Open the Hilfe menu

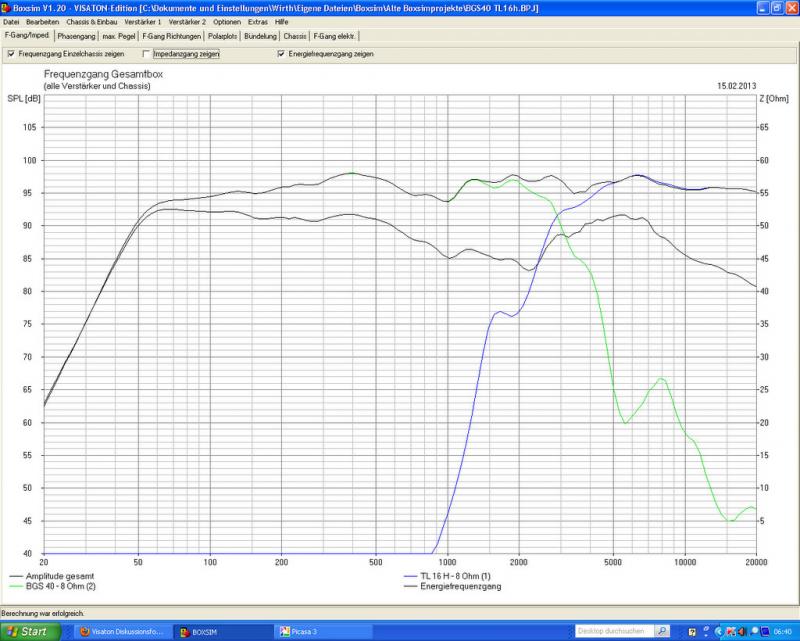pos(282,21)
